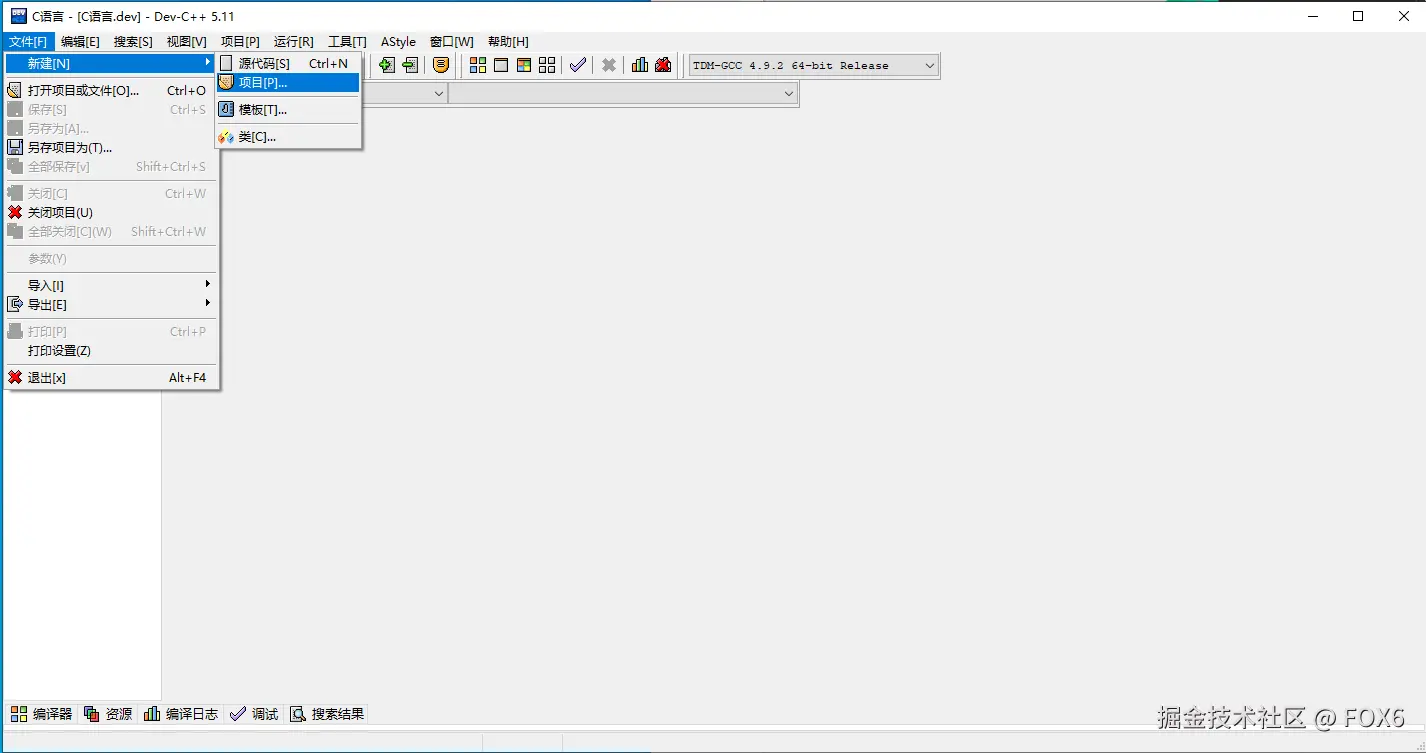Screen dimensions: 1426x753
Task: Switch to the 资源 bottom tab
Action: (x=107, y=714)
